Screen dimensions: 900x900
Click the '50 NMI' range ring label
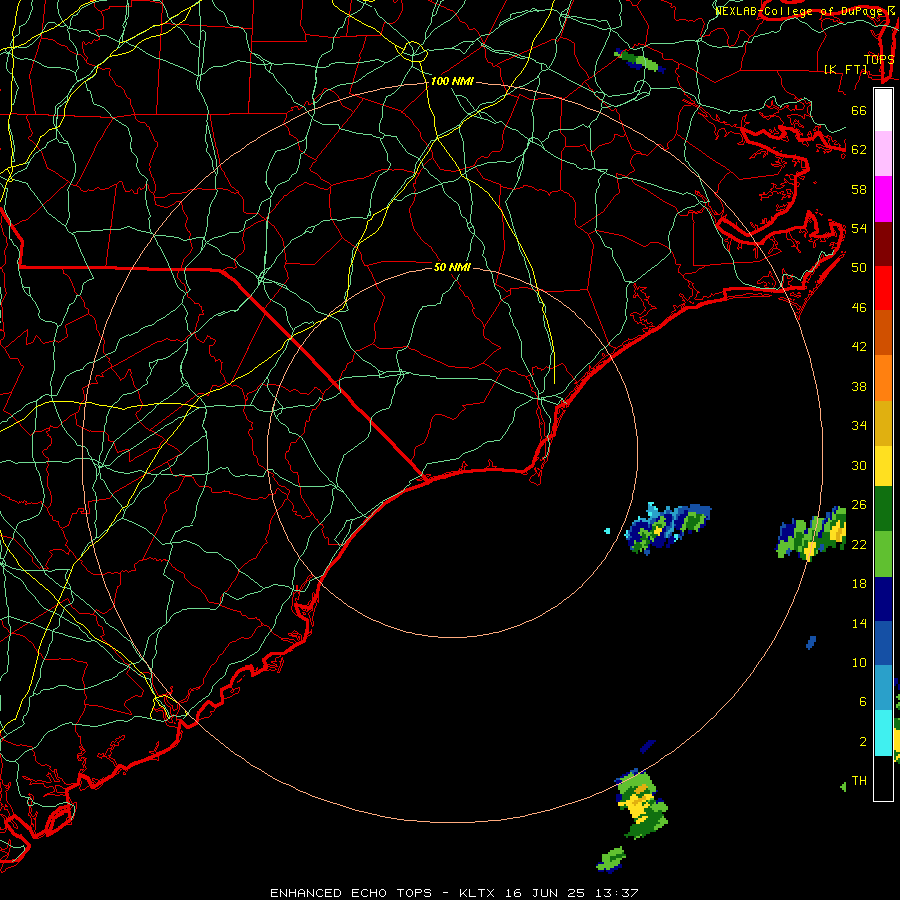[x=452, y=267]
